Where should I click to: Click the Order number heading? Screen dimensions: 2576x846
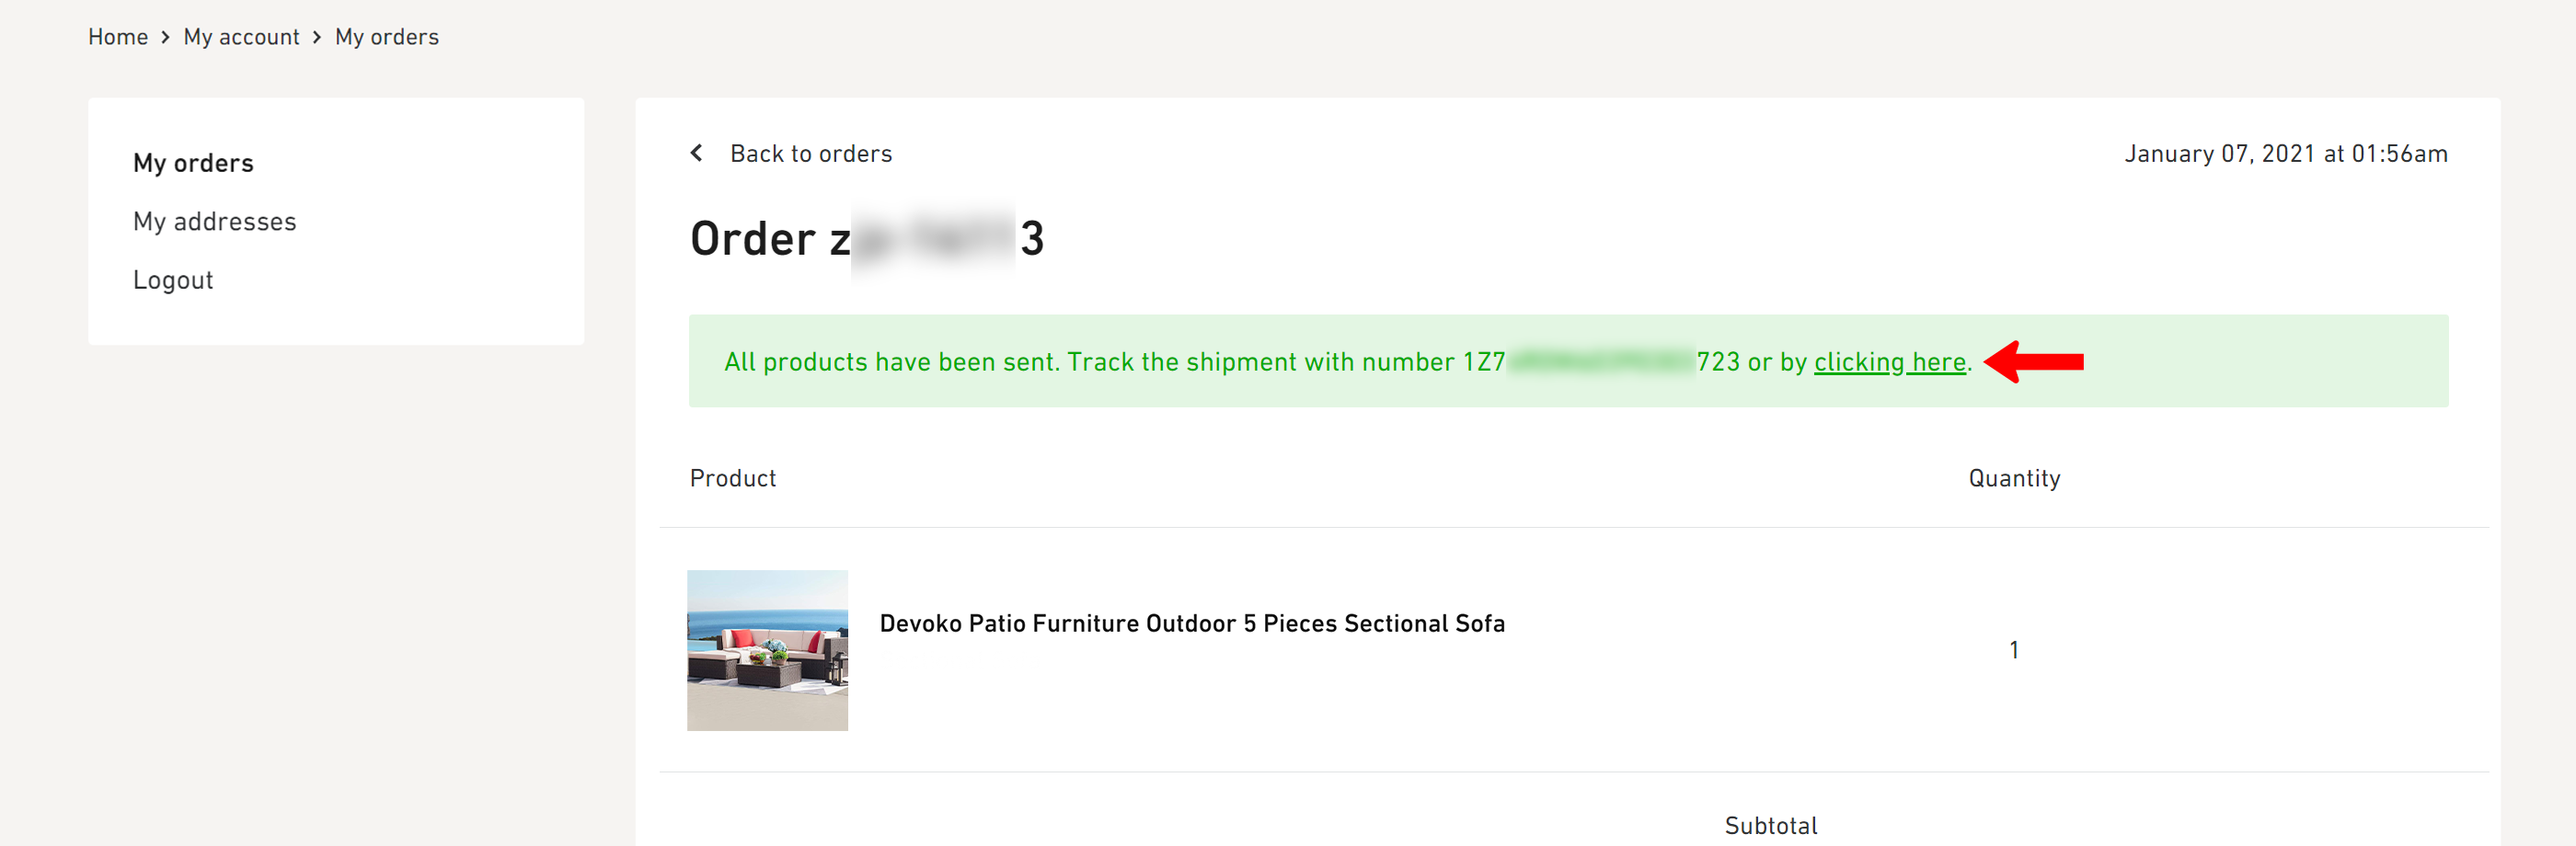click(x=866, y=239)
